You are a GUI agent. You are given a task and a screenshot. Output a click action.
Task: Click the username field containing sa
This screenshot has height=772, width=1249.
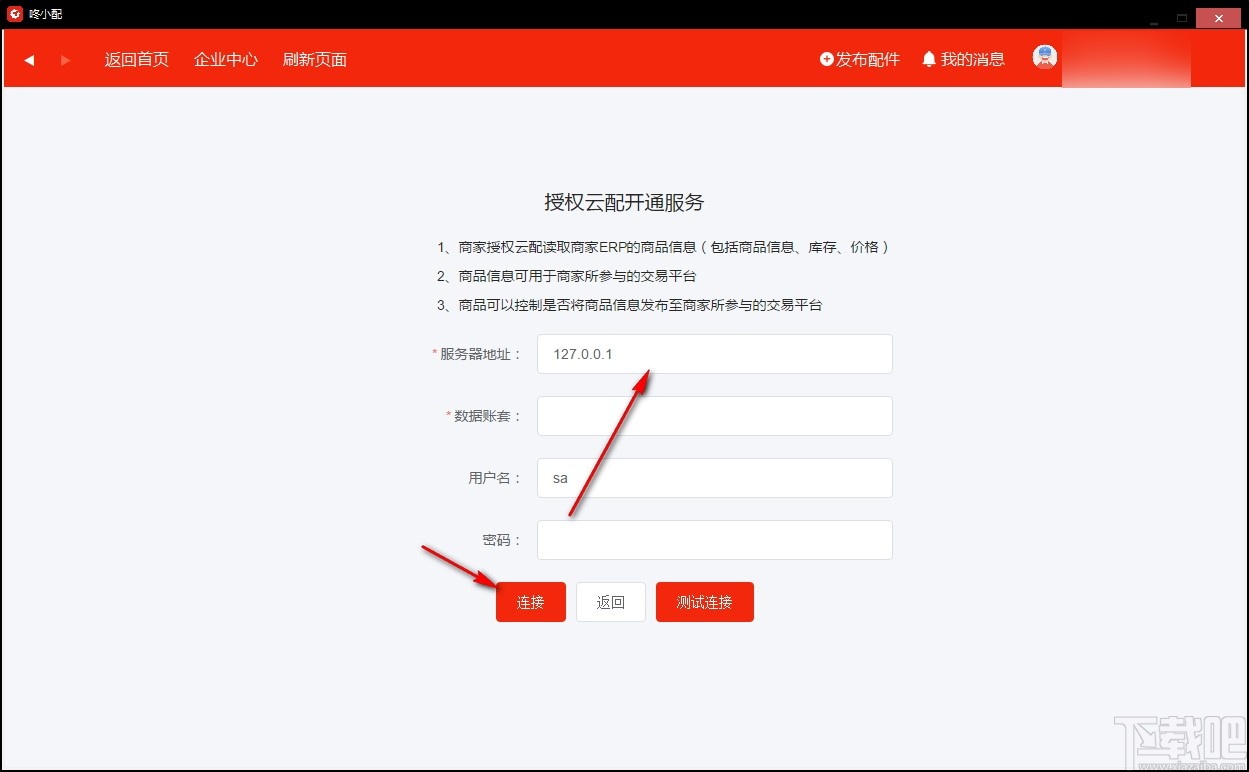pos(714,478)
